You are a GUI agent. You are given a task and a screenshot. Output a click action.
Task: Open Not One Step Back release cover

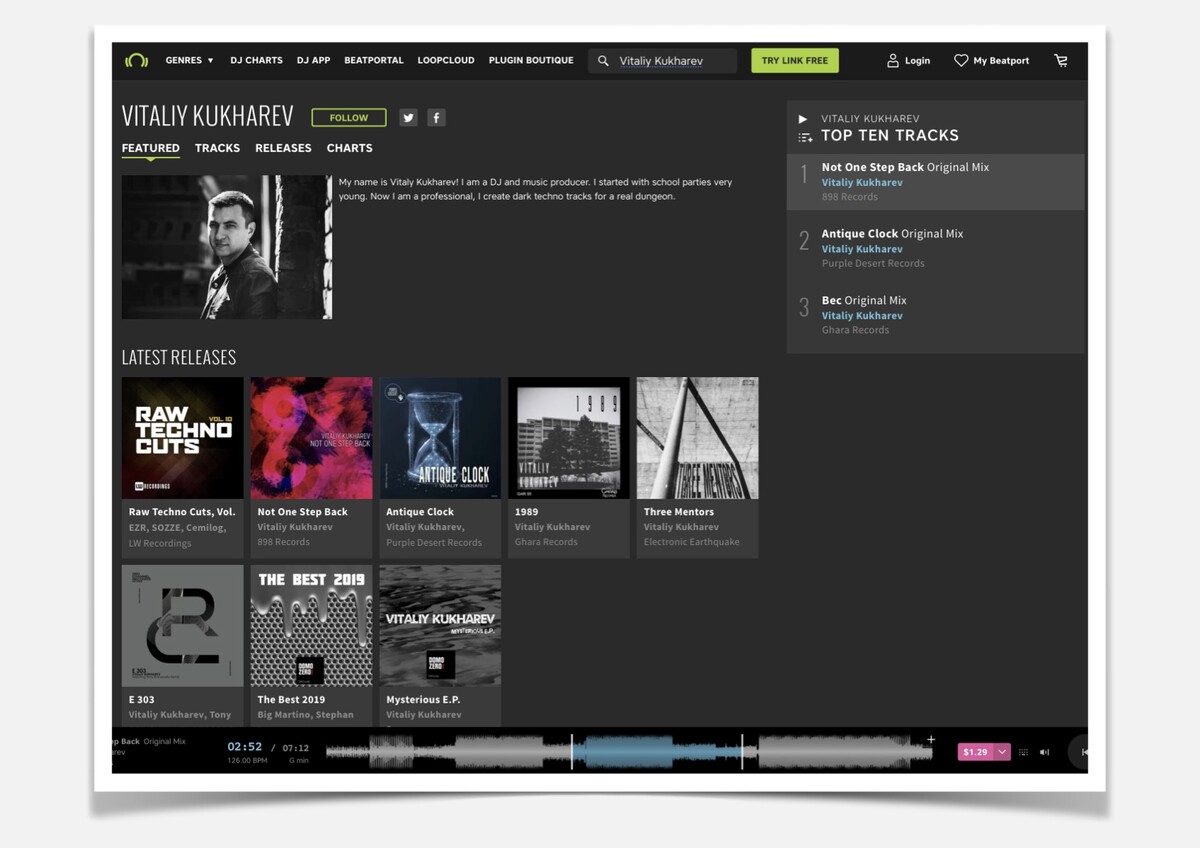click(x=311, y=438)
